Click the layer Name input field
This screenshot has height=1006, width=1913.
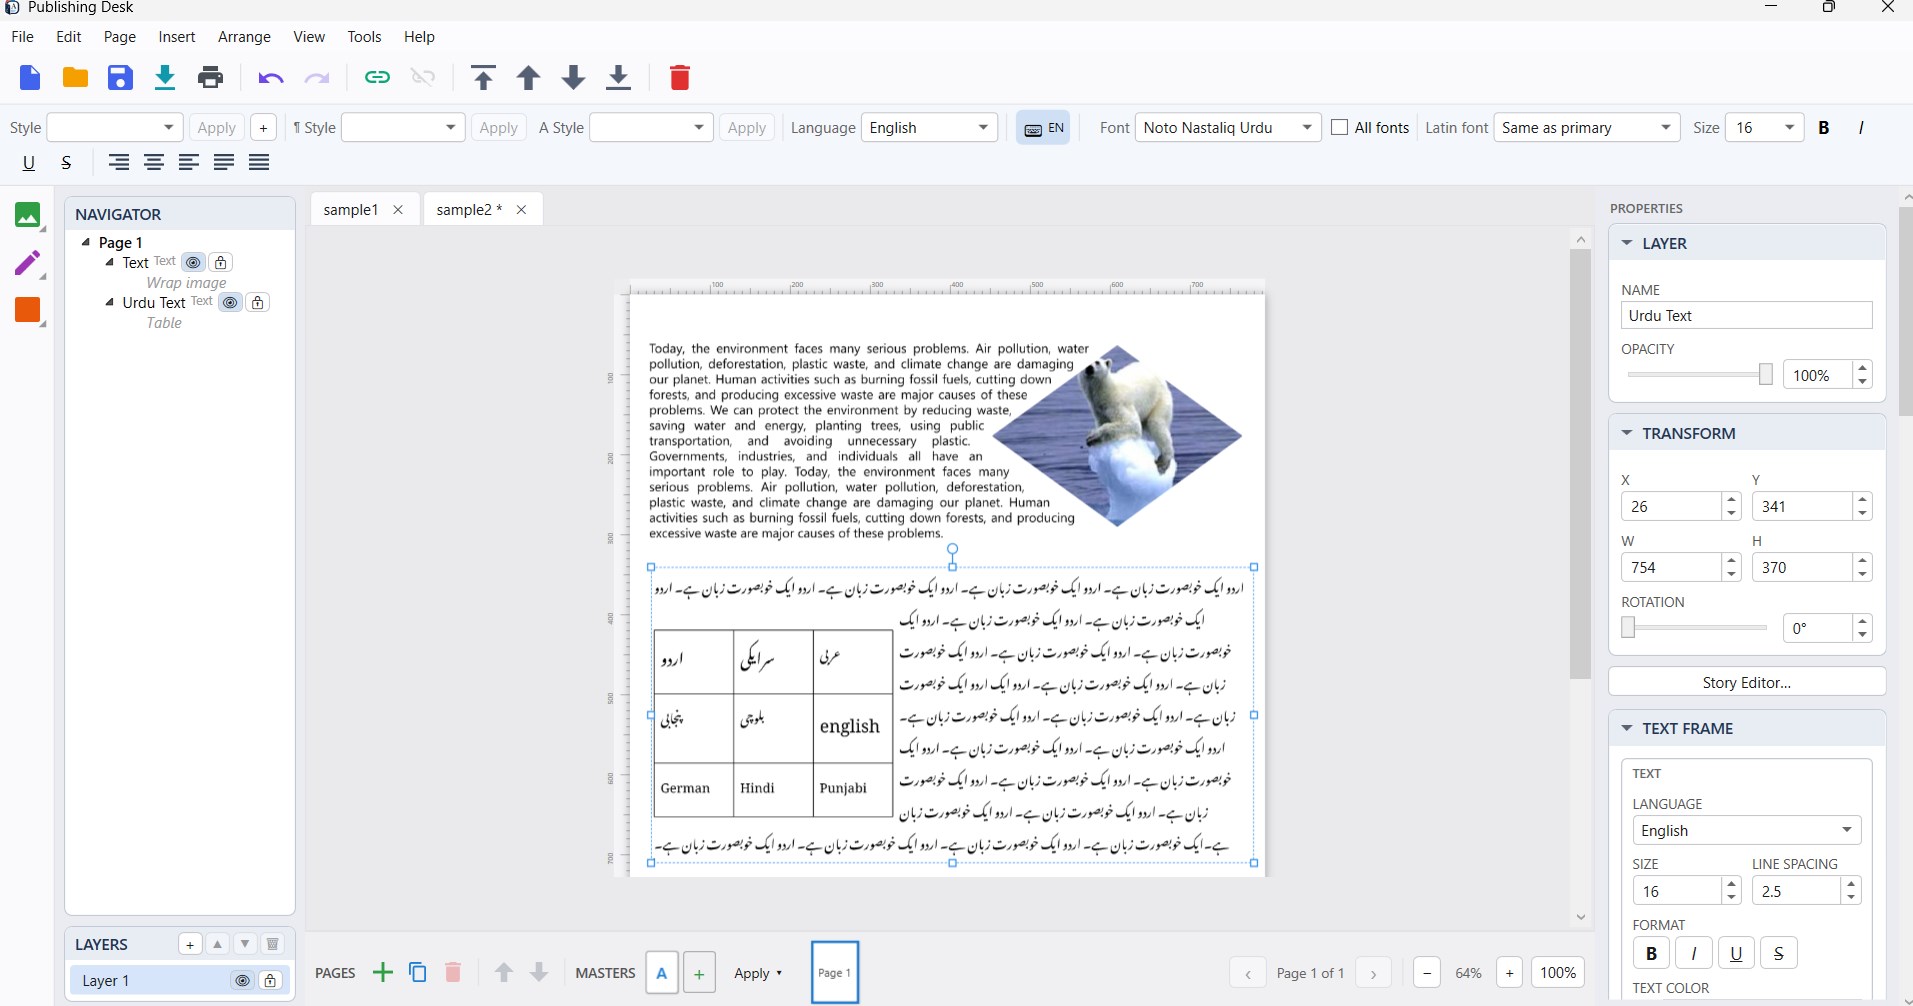[x=1746, y=315]
